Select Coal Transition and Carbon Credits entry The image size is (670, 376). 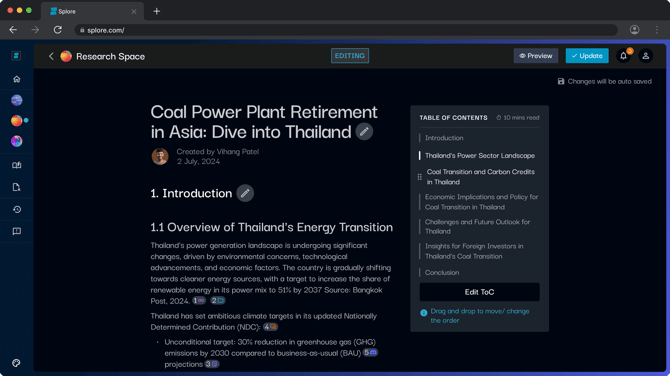[481, 177]
